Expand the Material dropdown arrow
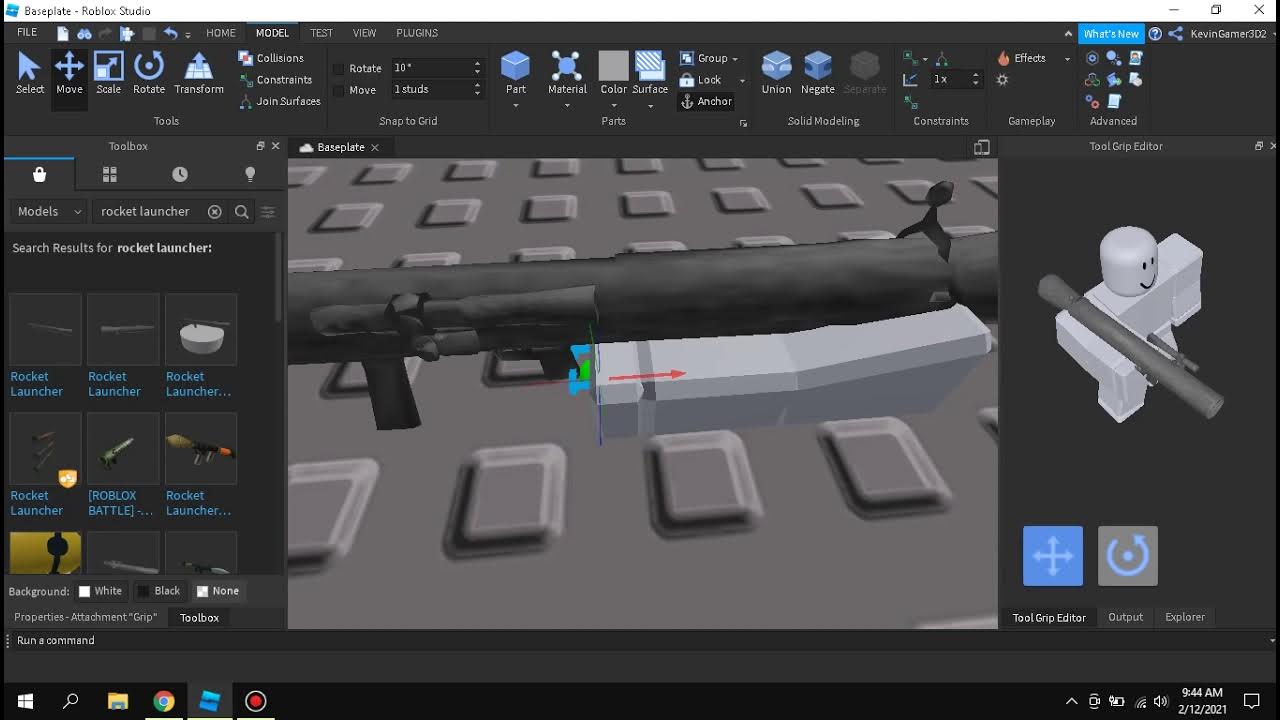Screen dimensions: 1280x720 (x=567, y=105)
